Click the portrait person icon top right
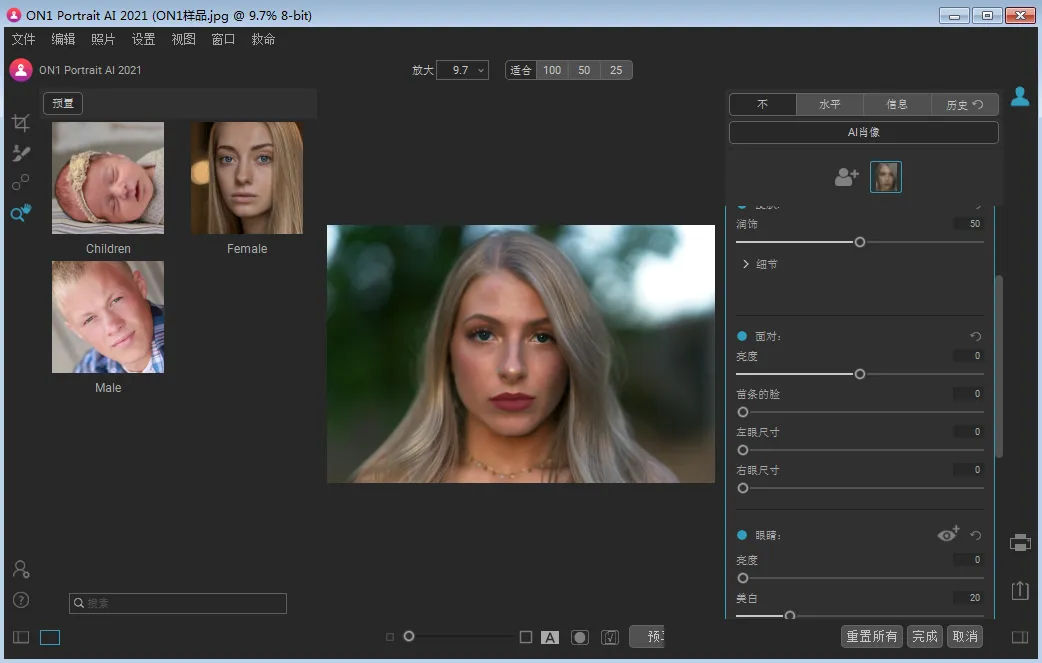1042x663 pixels. 1019,96
